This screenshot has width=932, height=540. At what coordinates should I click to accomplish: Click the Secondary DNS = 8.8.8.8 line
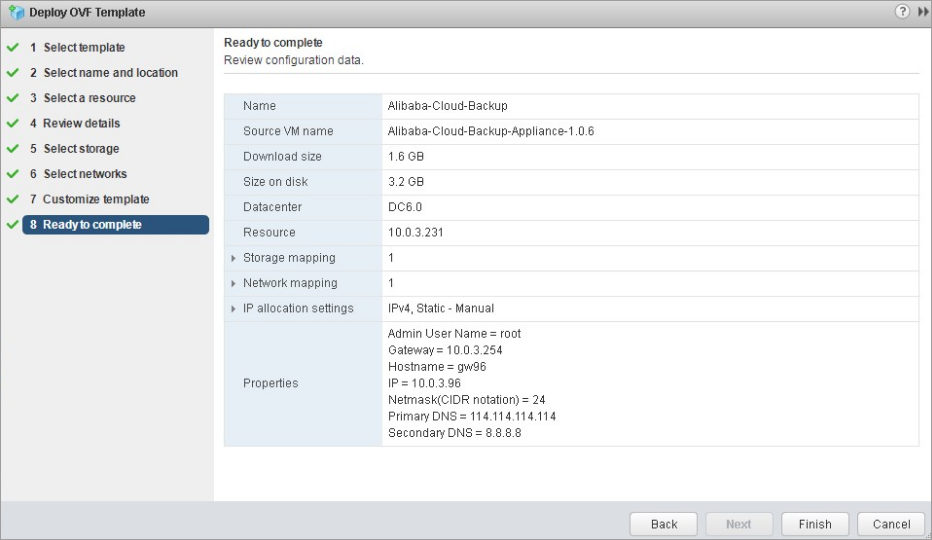point(455,433)
